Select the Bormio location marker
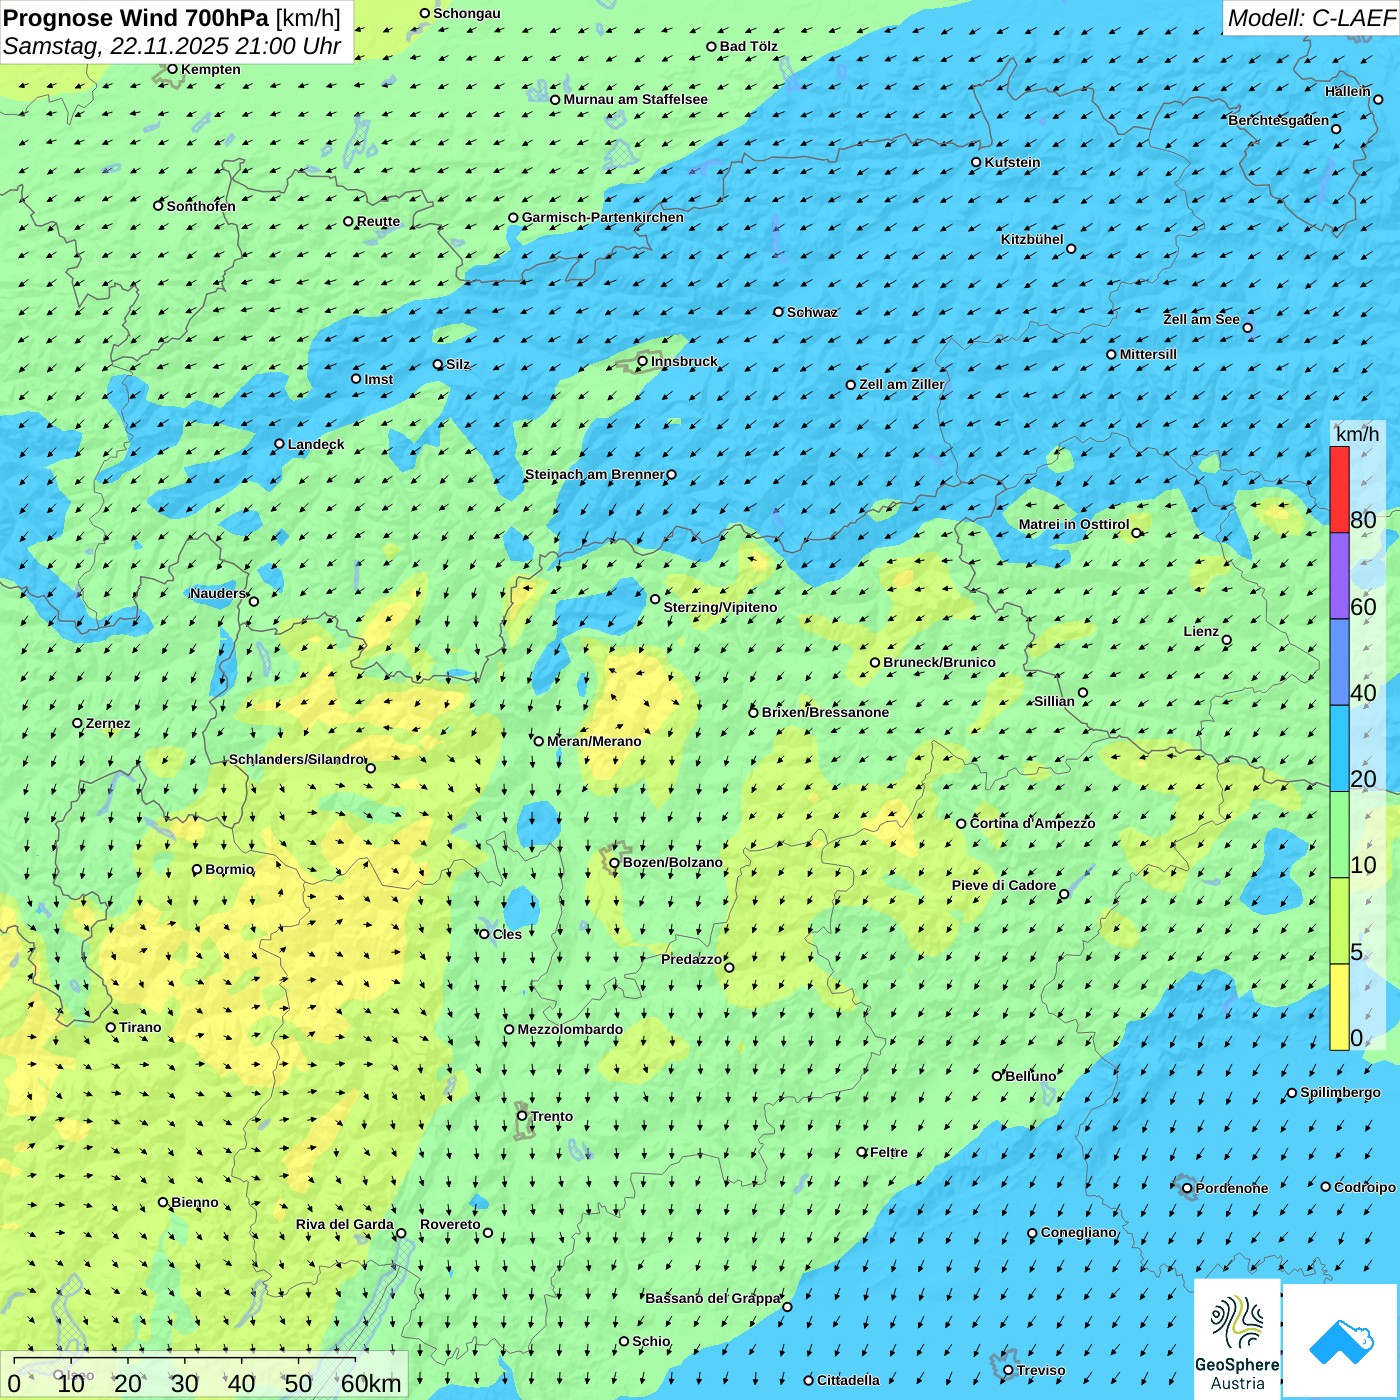This screenshot has width=1400, height=1400. click(x=197, y=870)
